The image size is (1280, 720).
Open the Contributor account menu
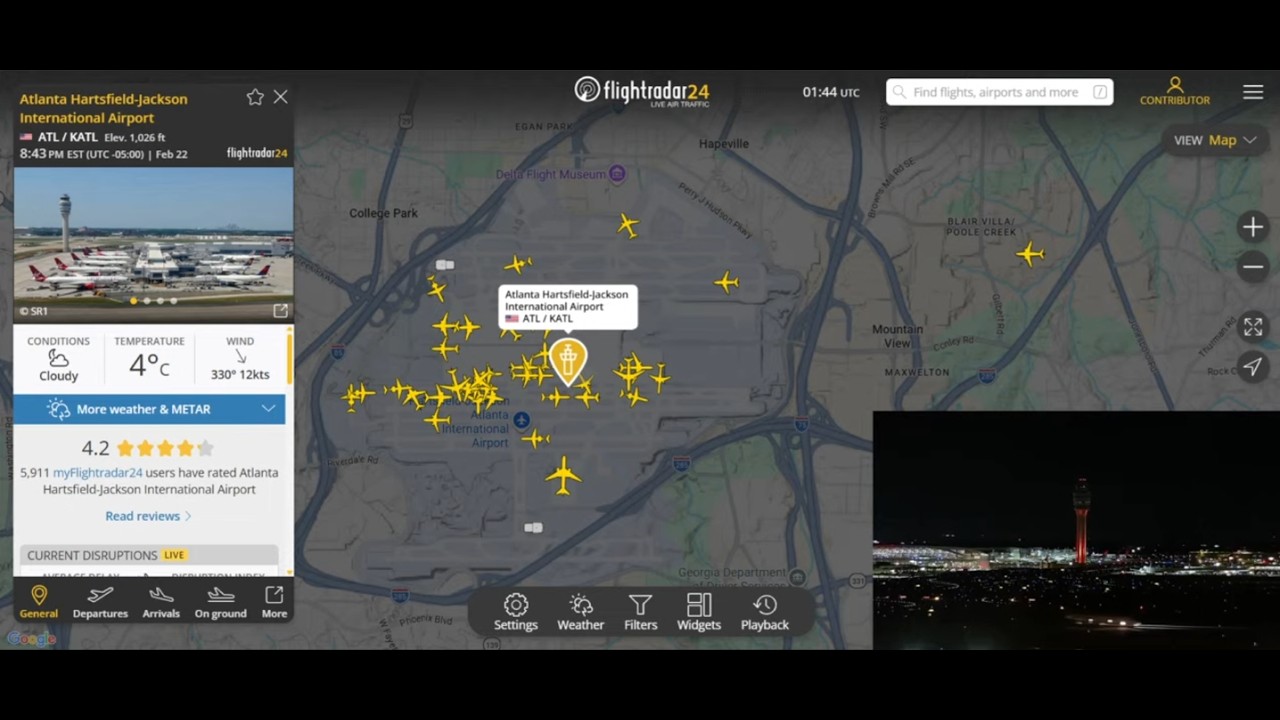(x=1175, y=91)
